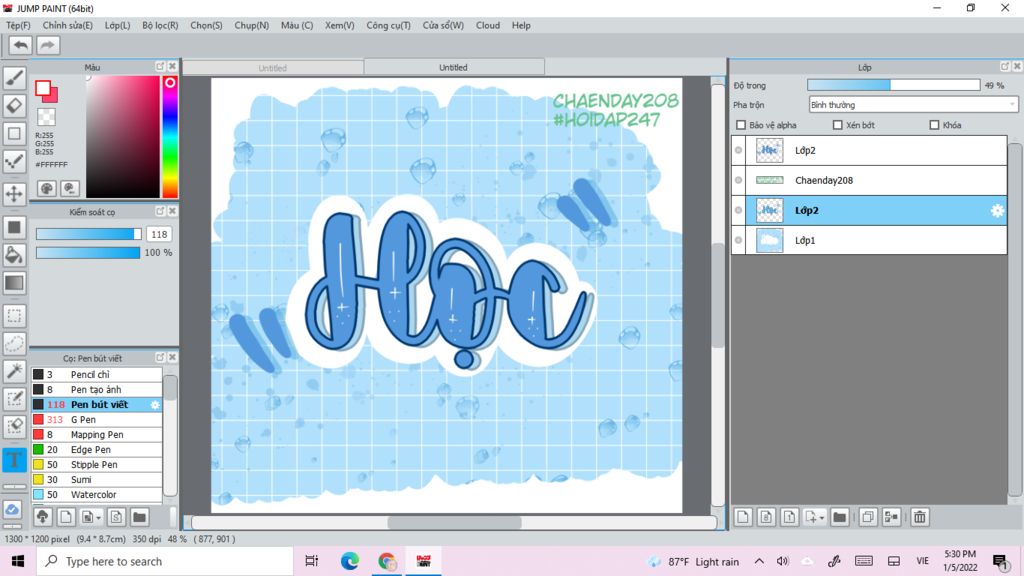Viewport: 1024px width, 576px height.
Task: Open the Chỉnh sửa(E) menu
Action: 67,25
